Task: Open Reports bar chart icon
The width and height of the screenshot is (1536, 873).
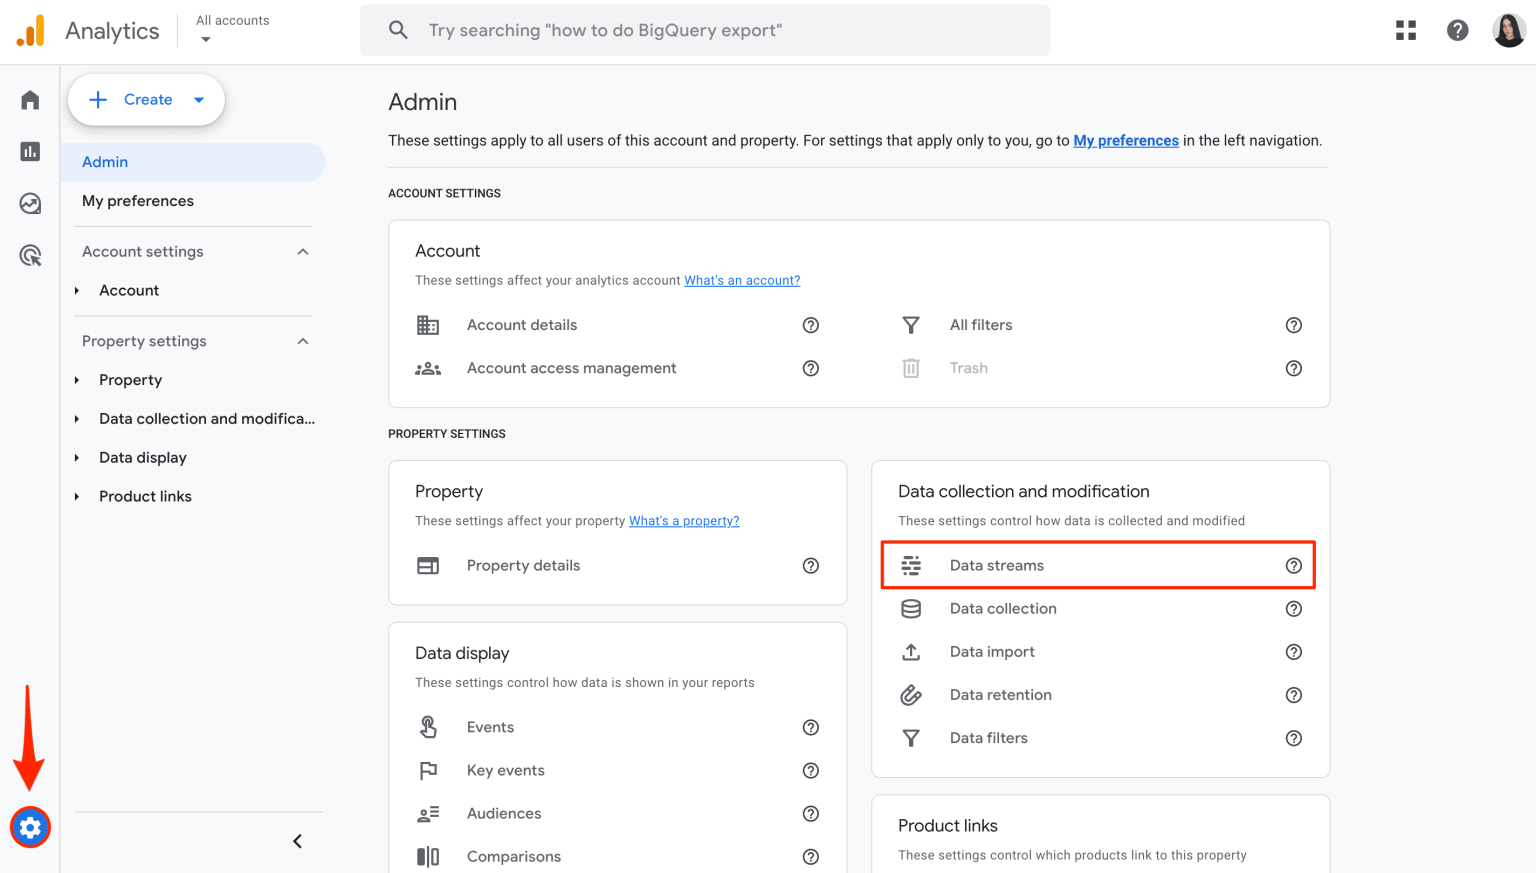Action: point(30,151)
